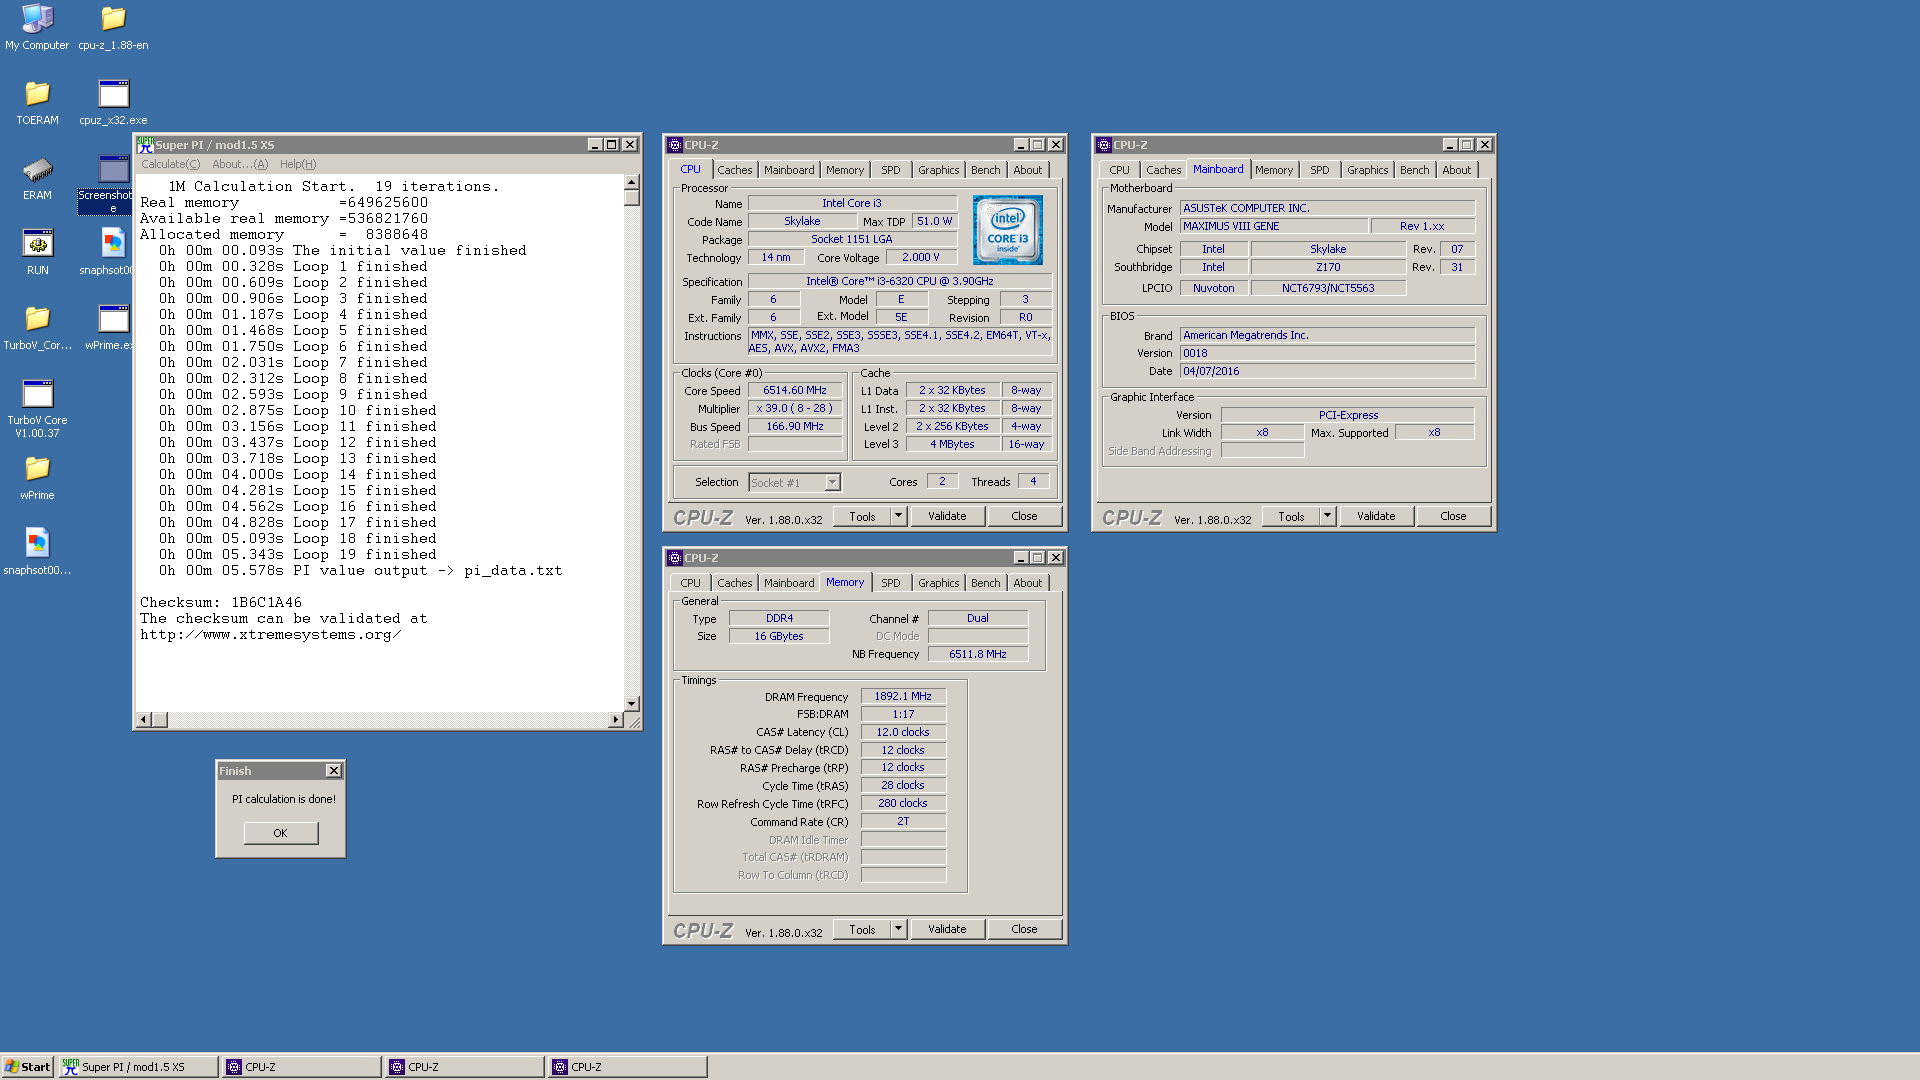Open About tab in Memory window
Viewport: 1920px width, 1080px height.
[1027, 583]
